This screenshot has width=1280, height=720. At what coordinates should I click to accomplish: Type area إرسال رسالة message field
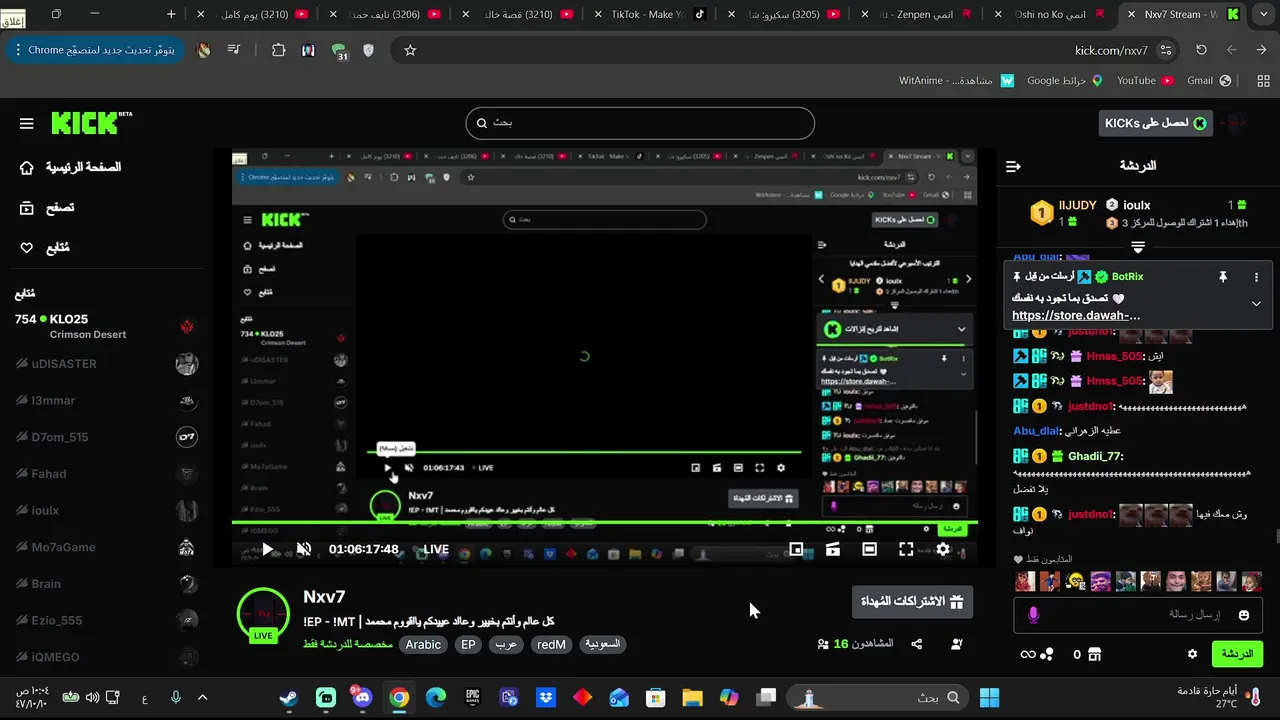pos(1138,615)
